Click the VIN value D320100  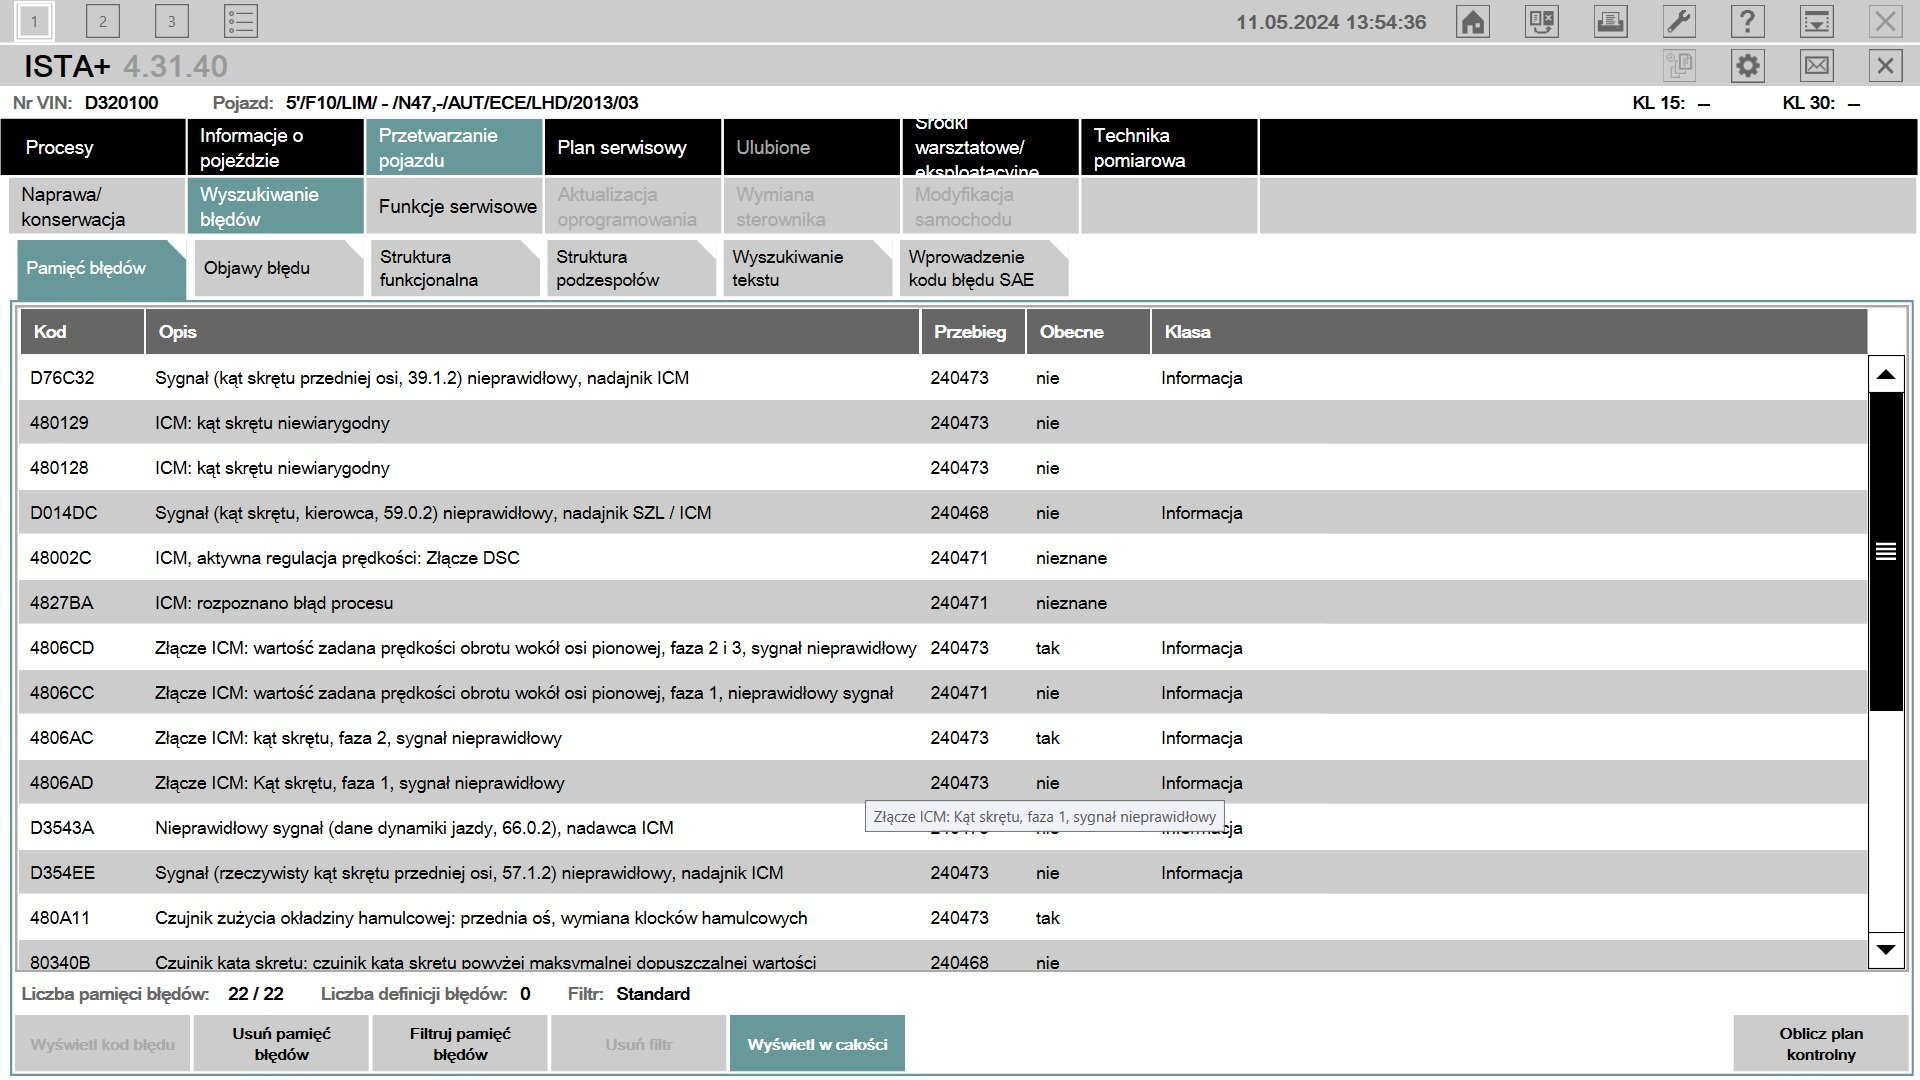121,103
